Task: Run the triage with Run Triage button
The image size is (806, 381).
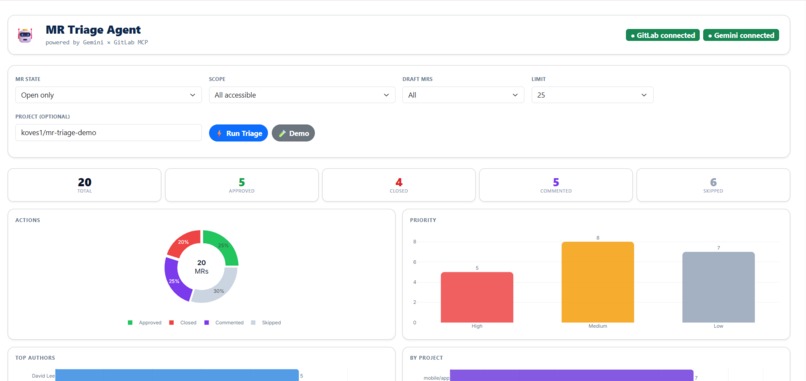Action: click(239, 133)
